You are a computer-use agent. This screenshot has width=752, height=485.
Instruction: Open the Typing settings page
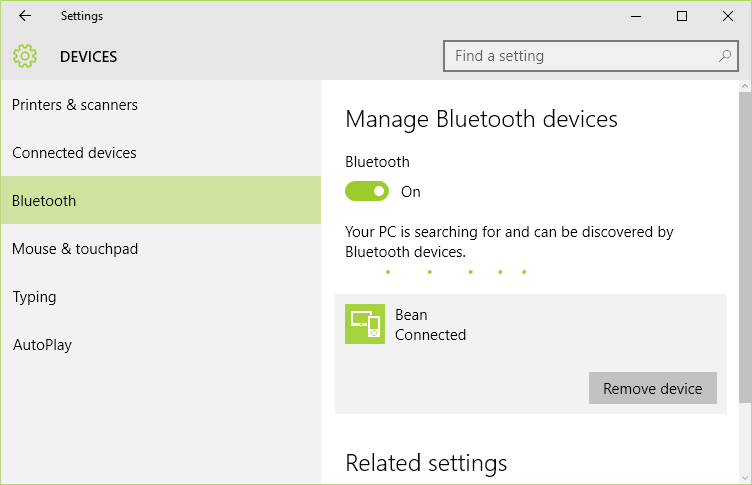34,297
